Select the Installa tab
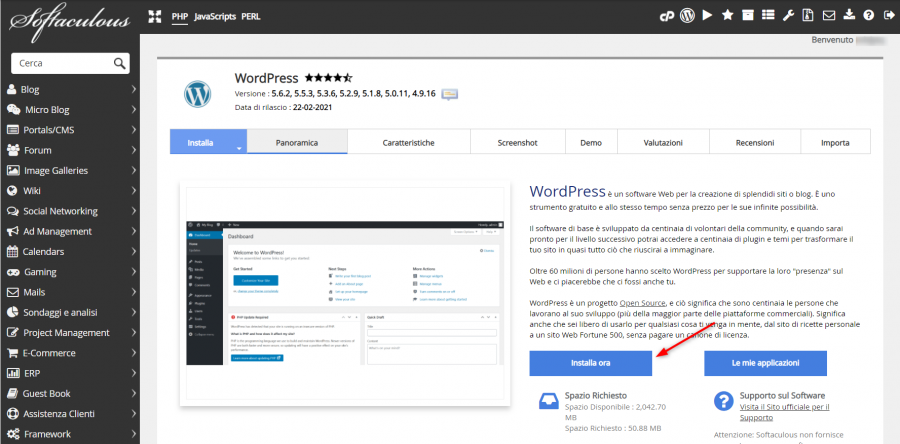This screenshot has height=444, width=900. tap(201, 142)
